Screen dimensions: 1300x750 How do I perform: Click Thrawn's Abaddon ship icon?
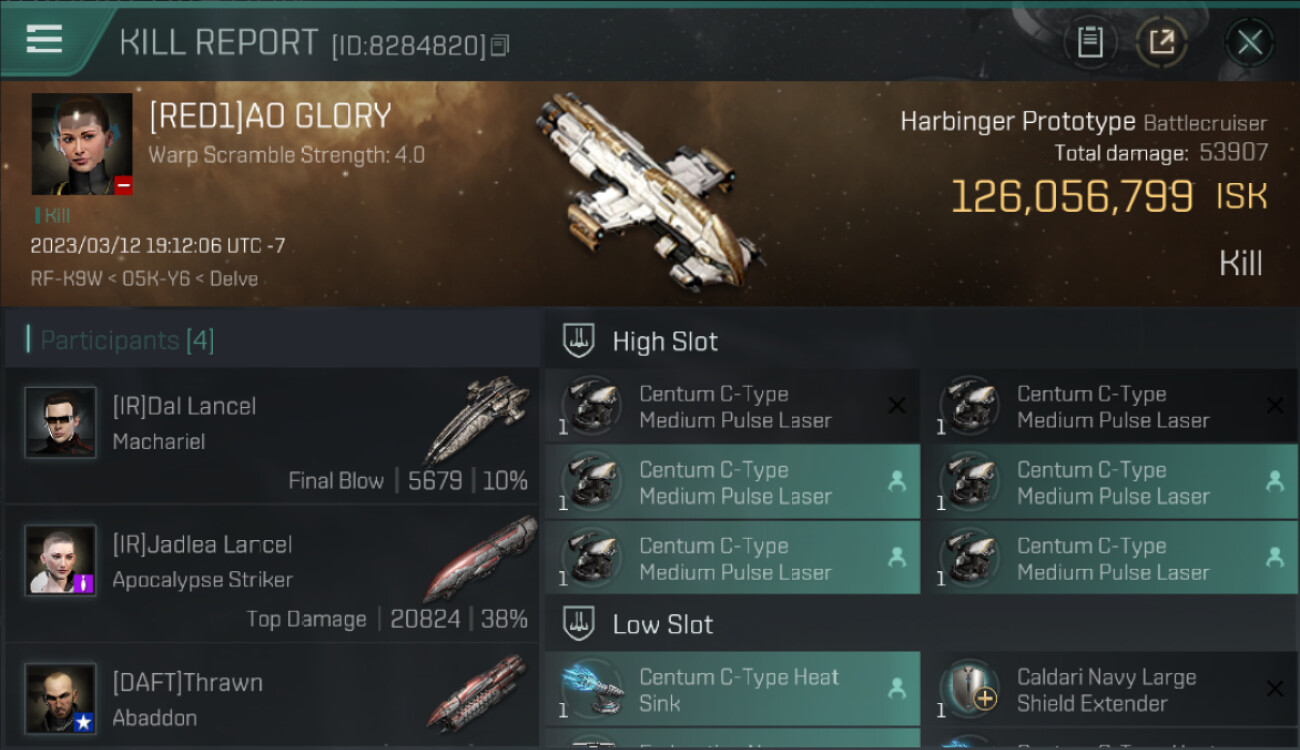480,695
